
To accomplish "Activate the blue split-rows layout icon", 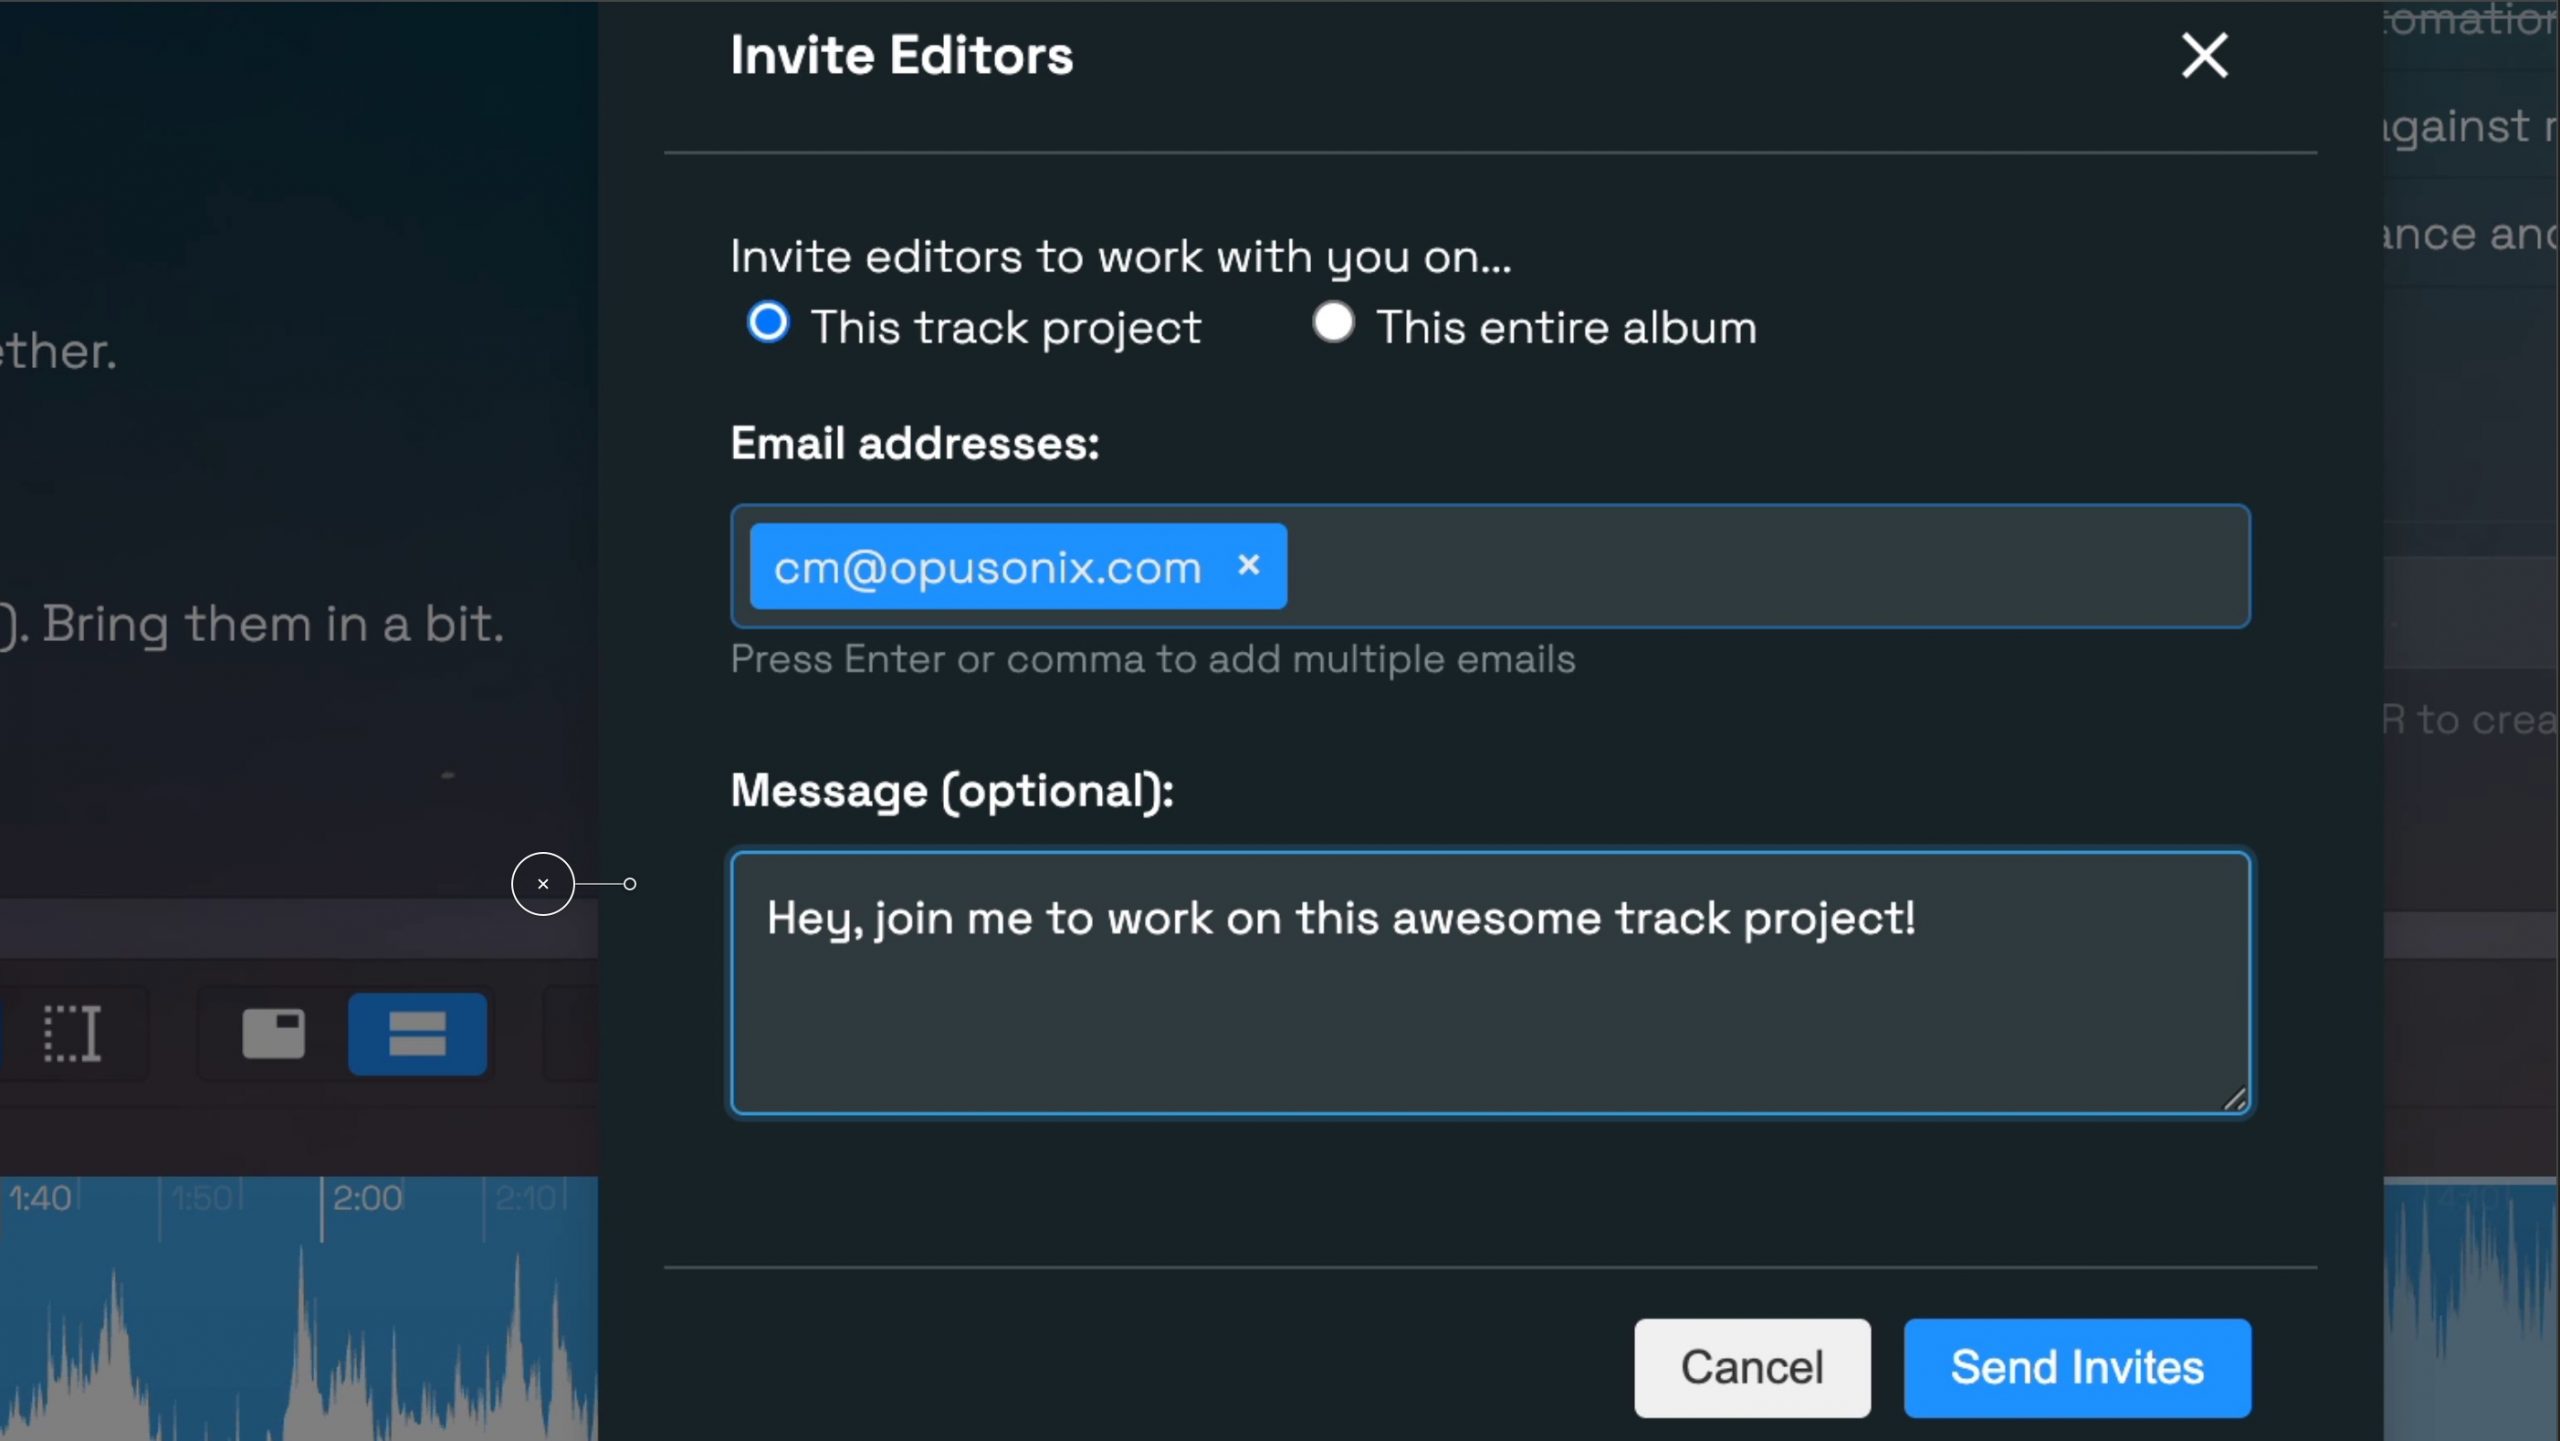I will [x=417, y=1033].
